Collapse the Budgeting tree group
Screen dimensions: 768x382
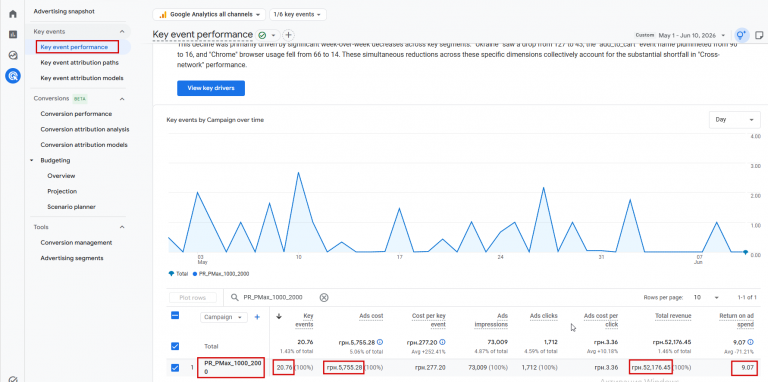[32, 160]
